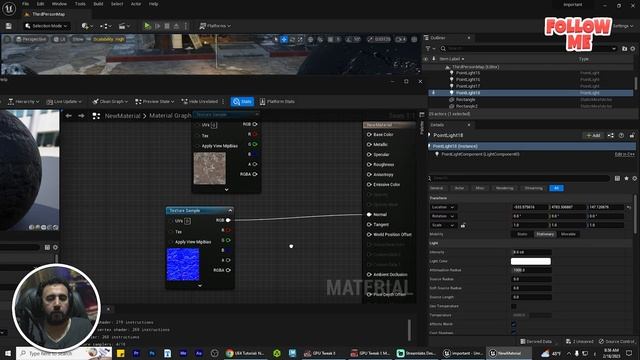This screenshot has height=360, width=640.
Task: Click the blue normal map texture thumbnail
Action: click(x=183, y=264)
